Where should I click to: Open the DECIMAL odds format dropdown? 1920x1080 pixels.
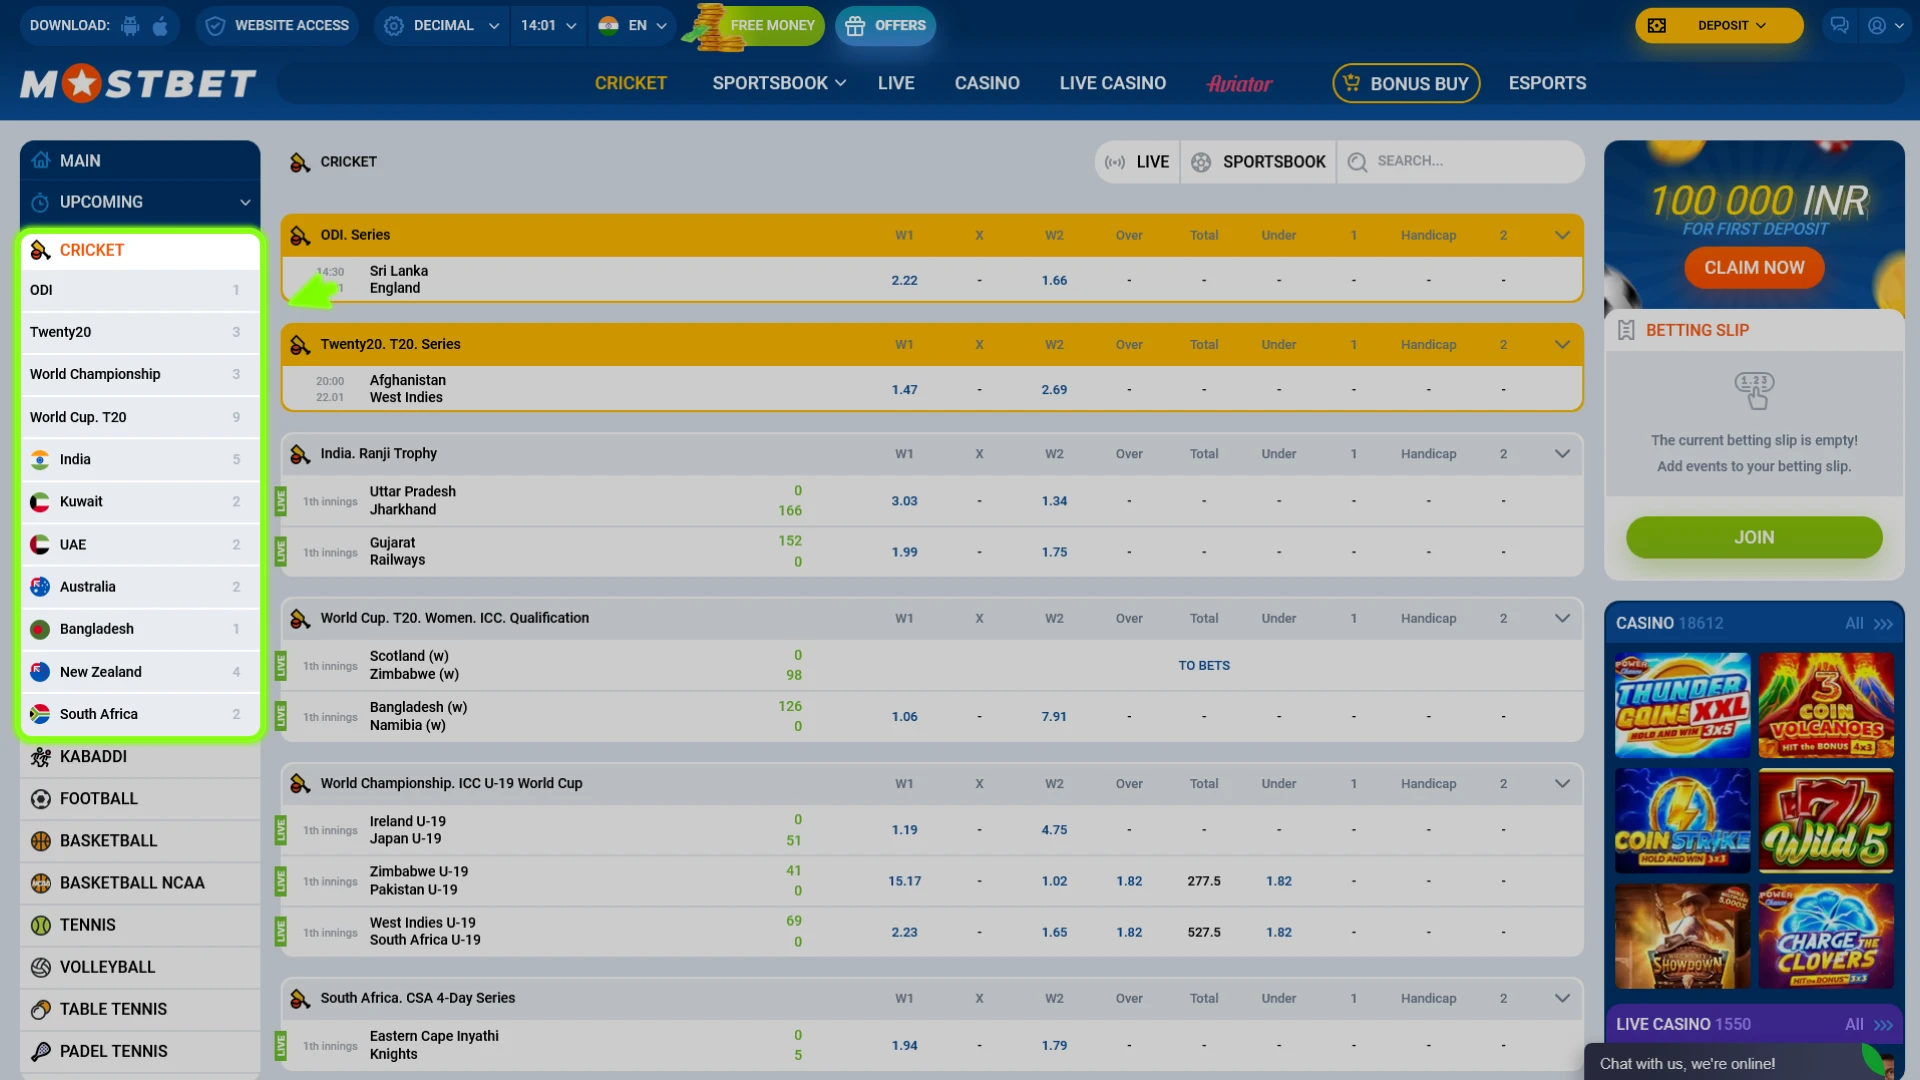point(440,25)
